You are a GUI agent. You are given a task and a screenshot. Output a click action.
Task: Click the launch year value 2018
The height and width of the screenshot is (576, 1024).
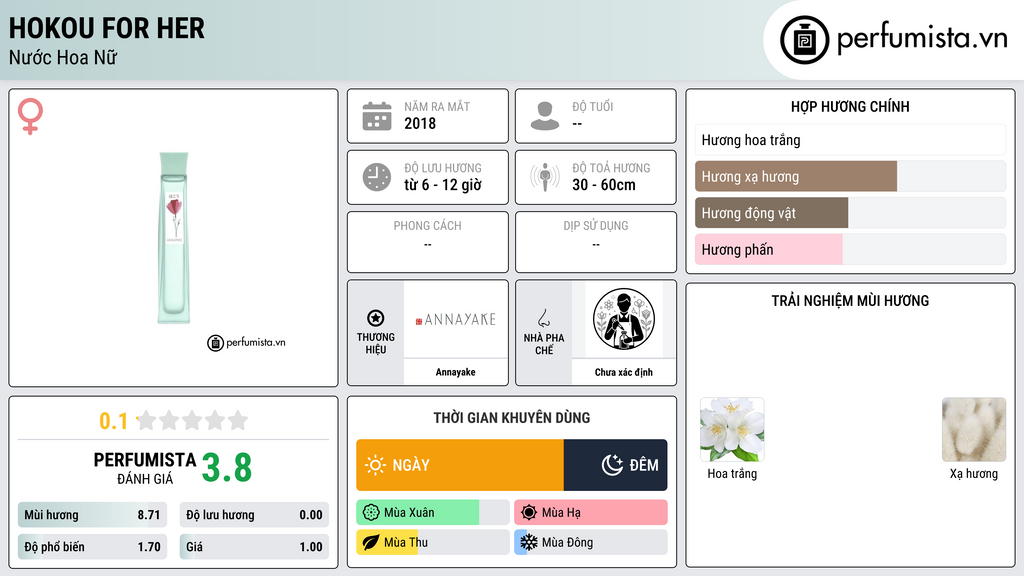coord(420,123)
